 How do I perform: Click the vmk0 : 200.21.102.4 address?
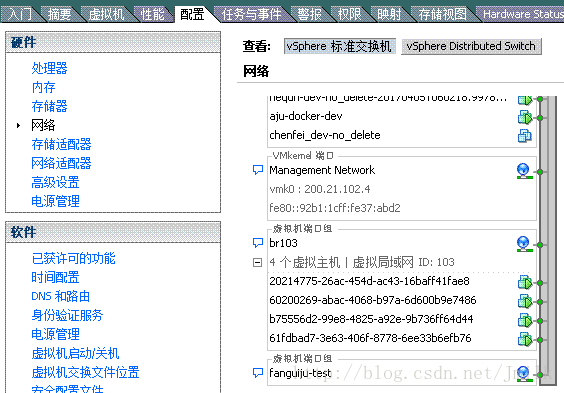tap(320, 189)
